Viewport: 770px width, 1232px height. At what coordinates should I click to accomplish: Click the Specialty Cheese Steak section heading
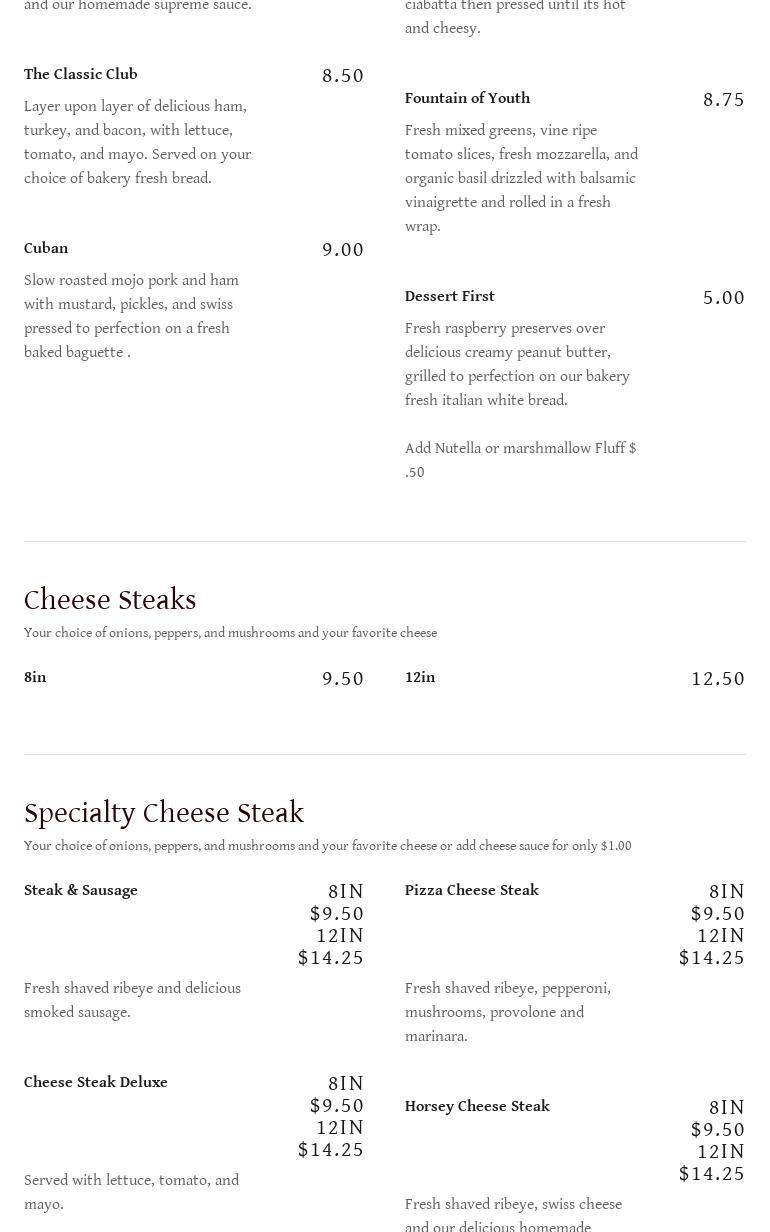click(164, 813)
